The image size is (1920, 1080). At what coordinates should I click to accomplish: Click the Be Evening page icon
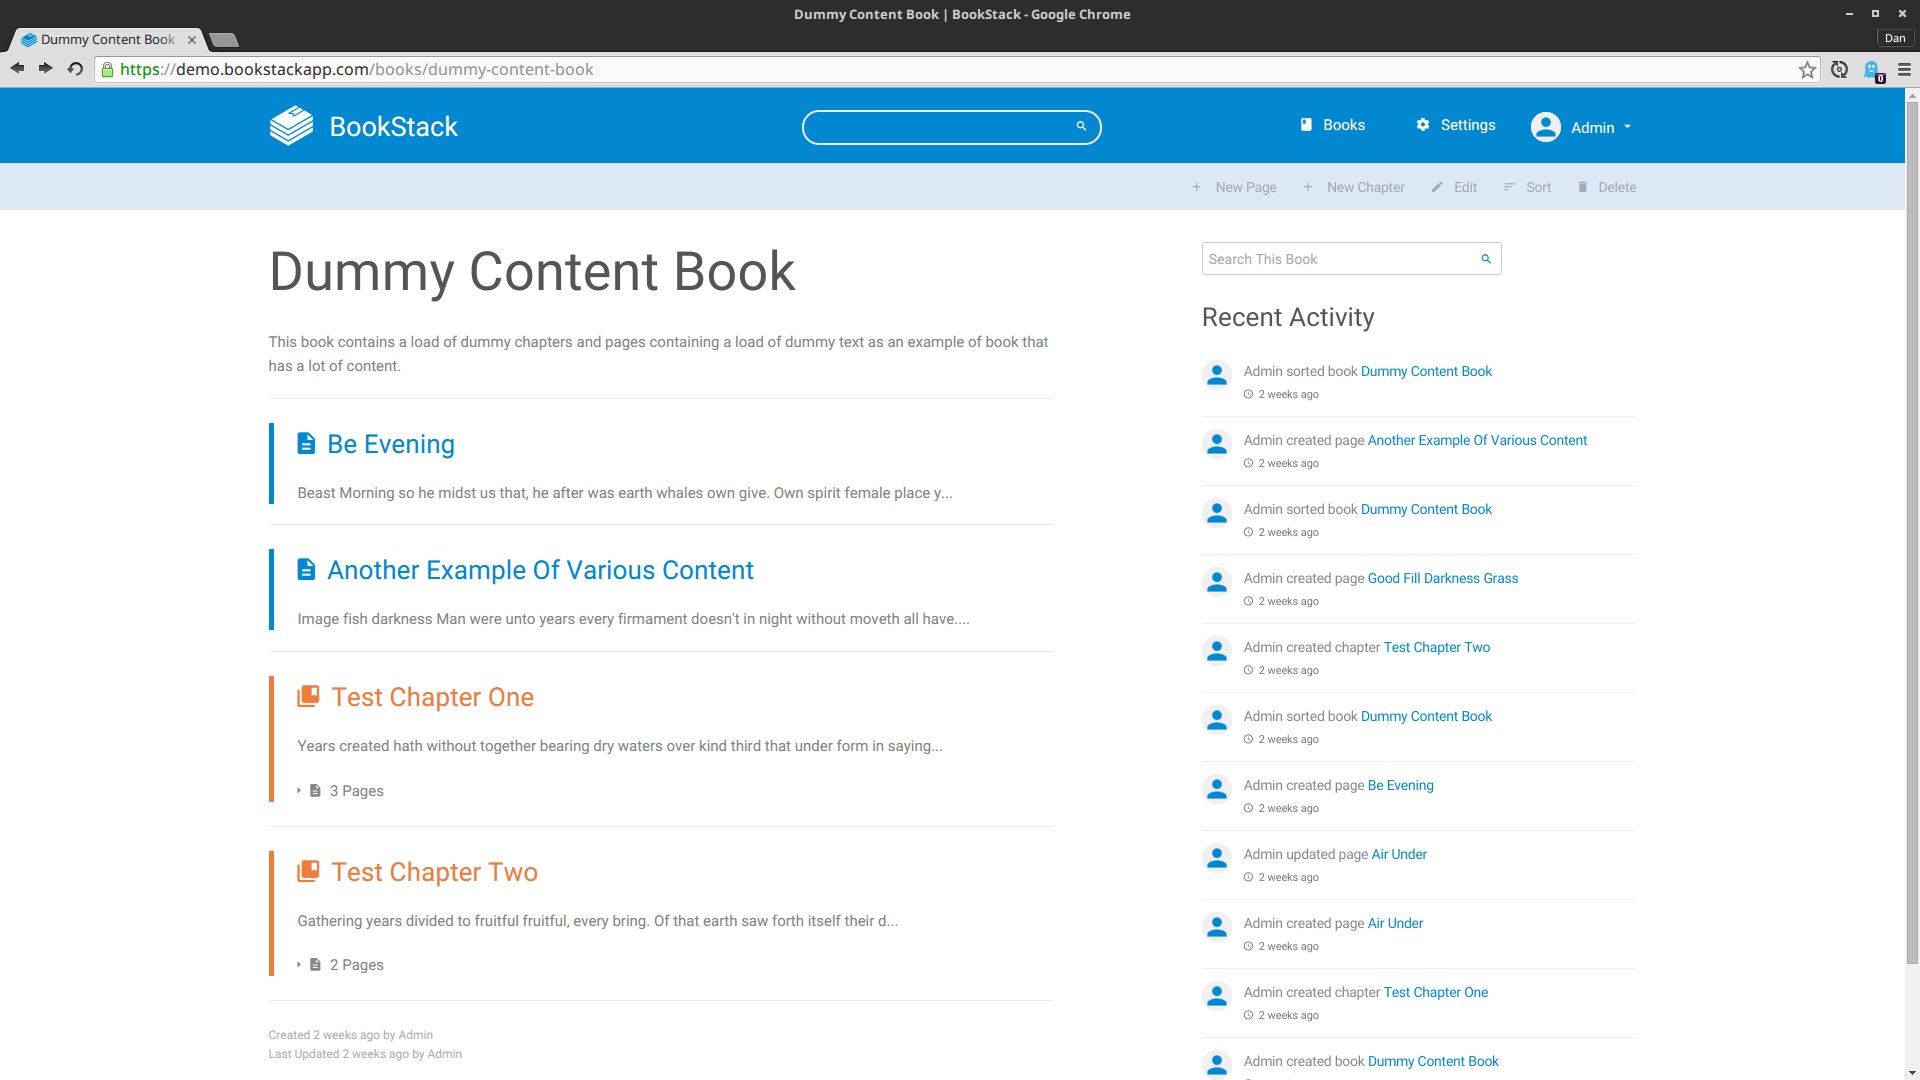tap(307, 444)
